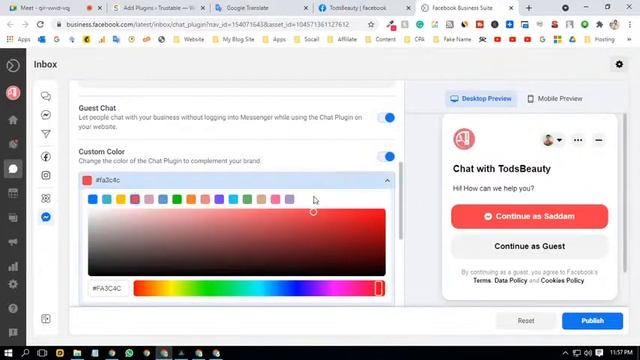Open the profile dropdown in chat preview
The image size is (640, 360).
pyautogui.click(x=553, y=140)
